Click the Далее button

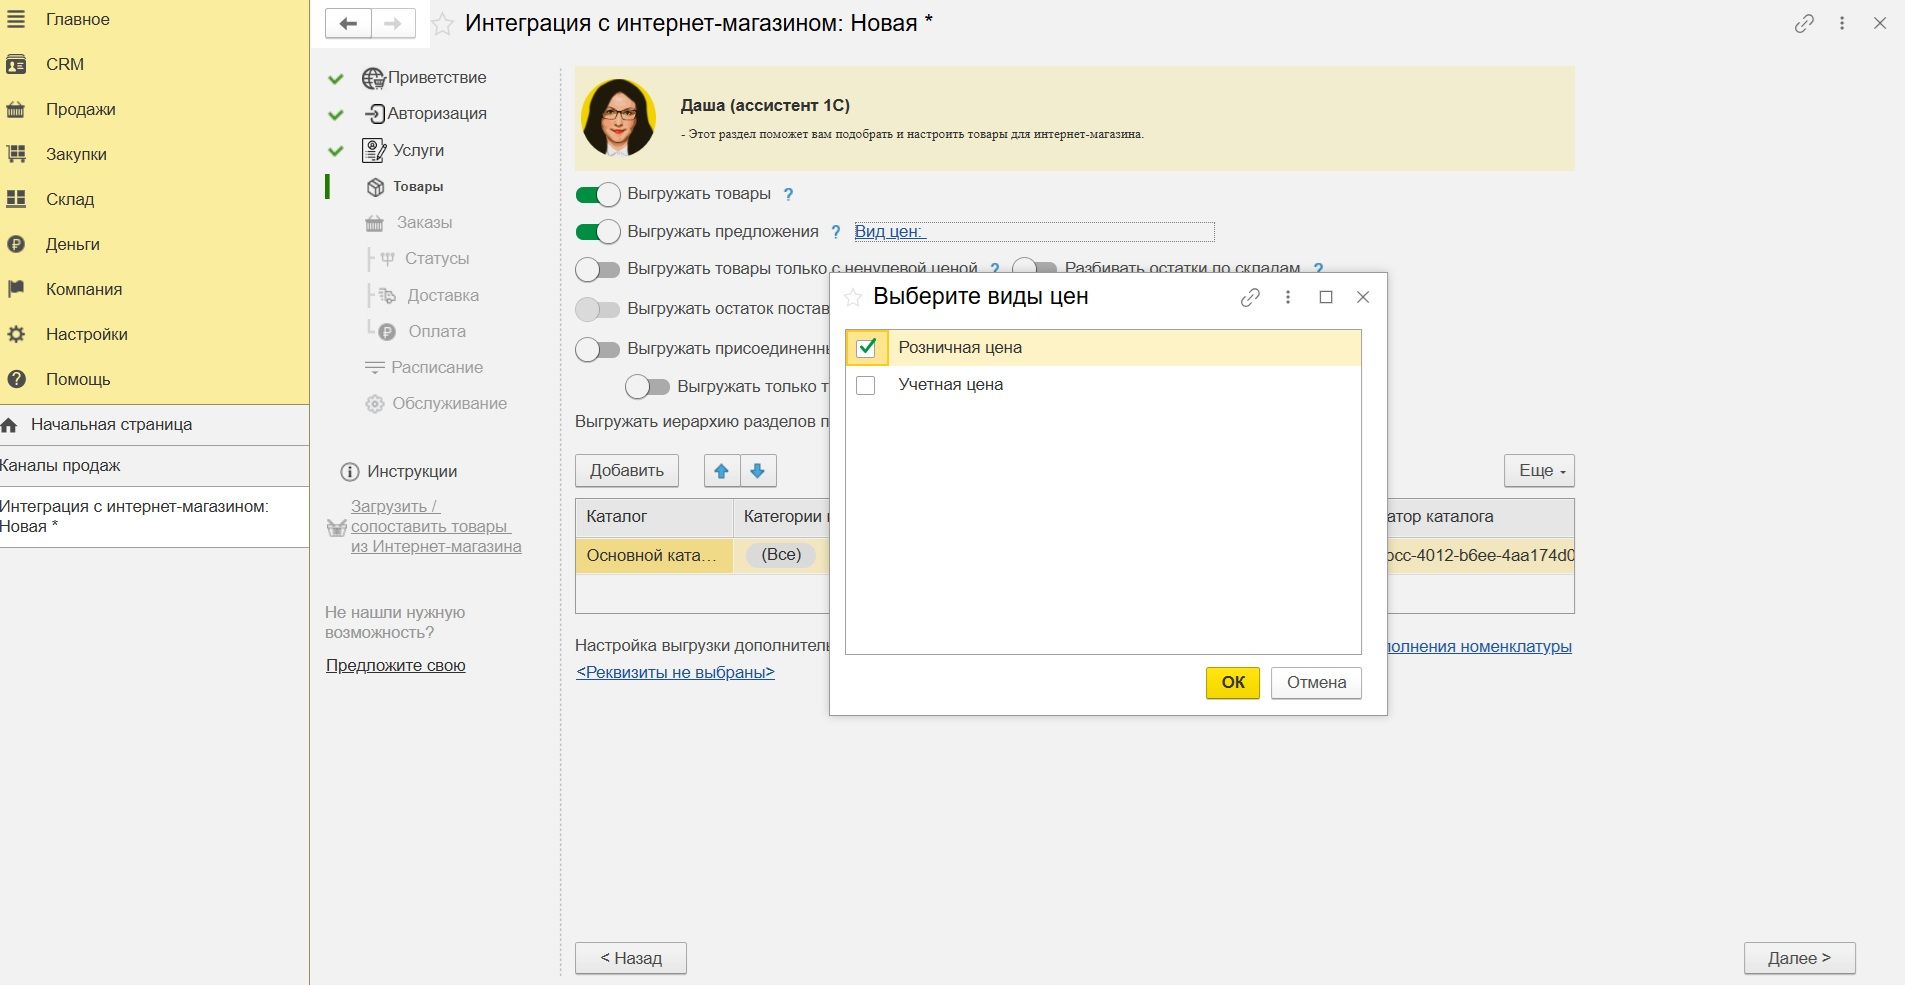pyautogui.click(x=1799, y=958)
